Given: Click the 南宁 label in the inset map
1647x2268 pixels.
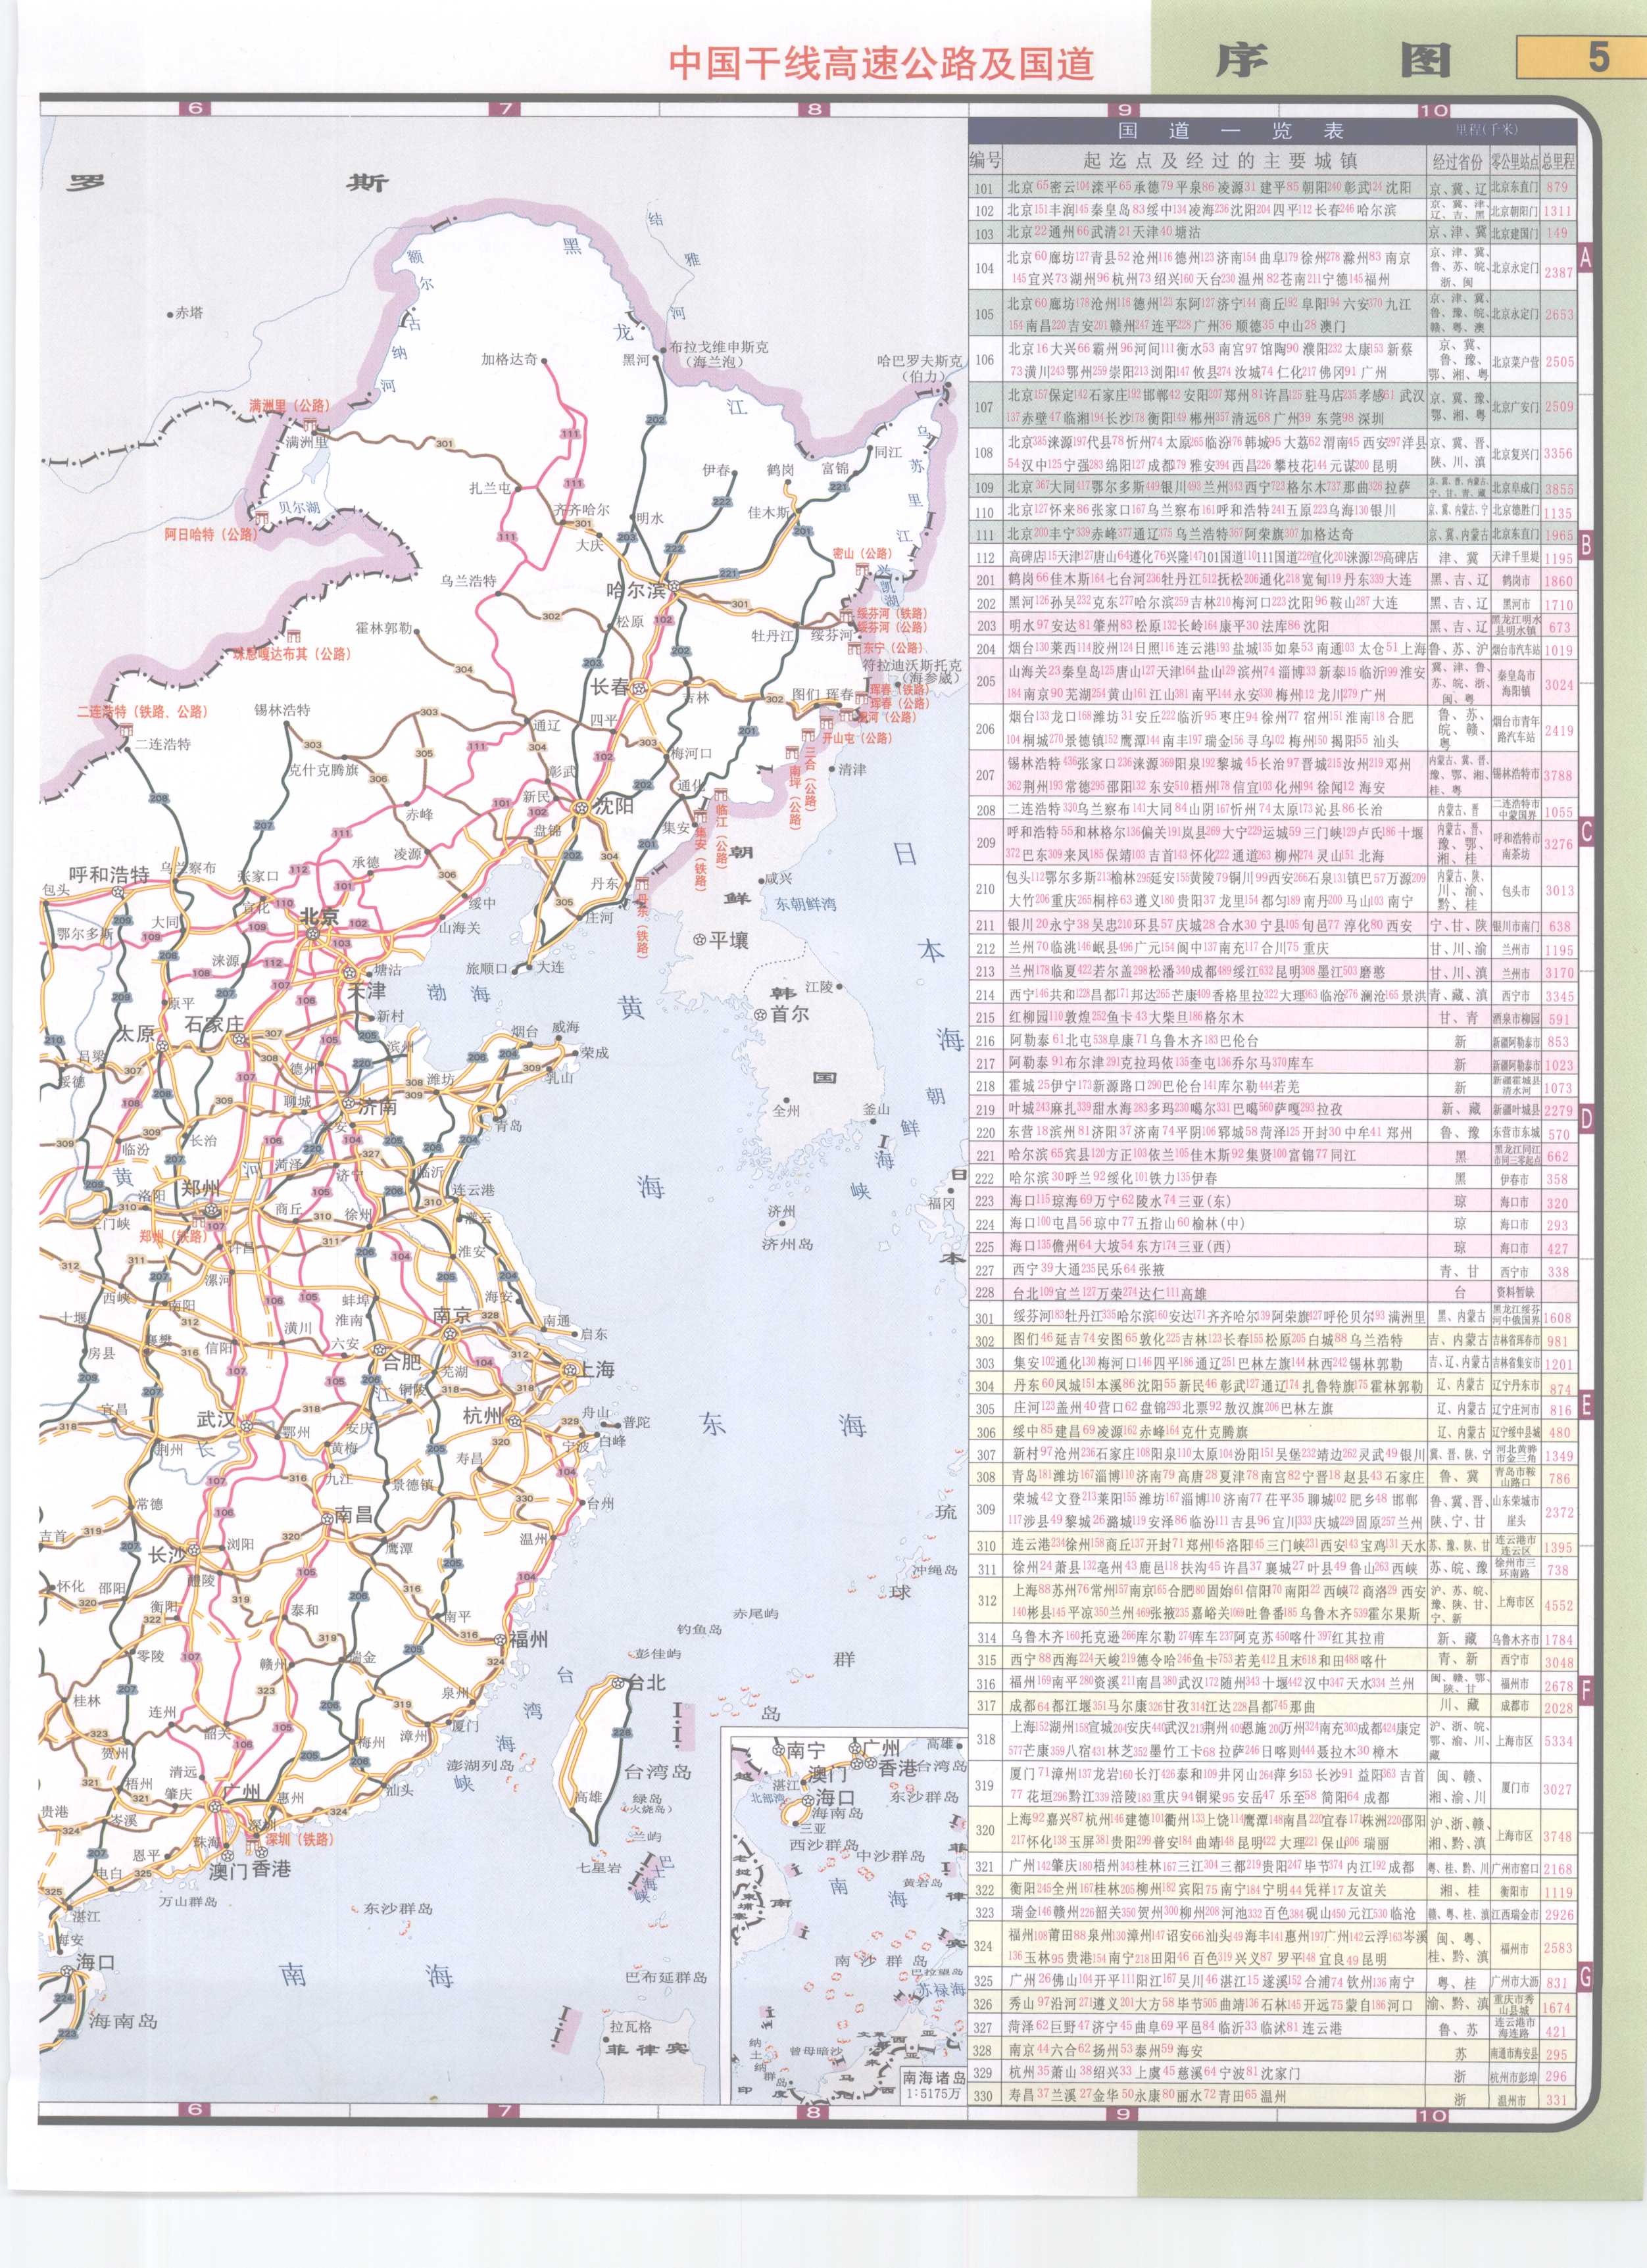Looking at the screenshot, I should click(806, 1750).
